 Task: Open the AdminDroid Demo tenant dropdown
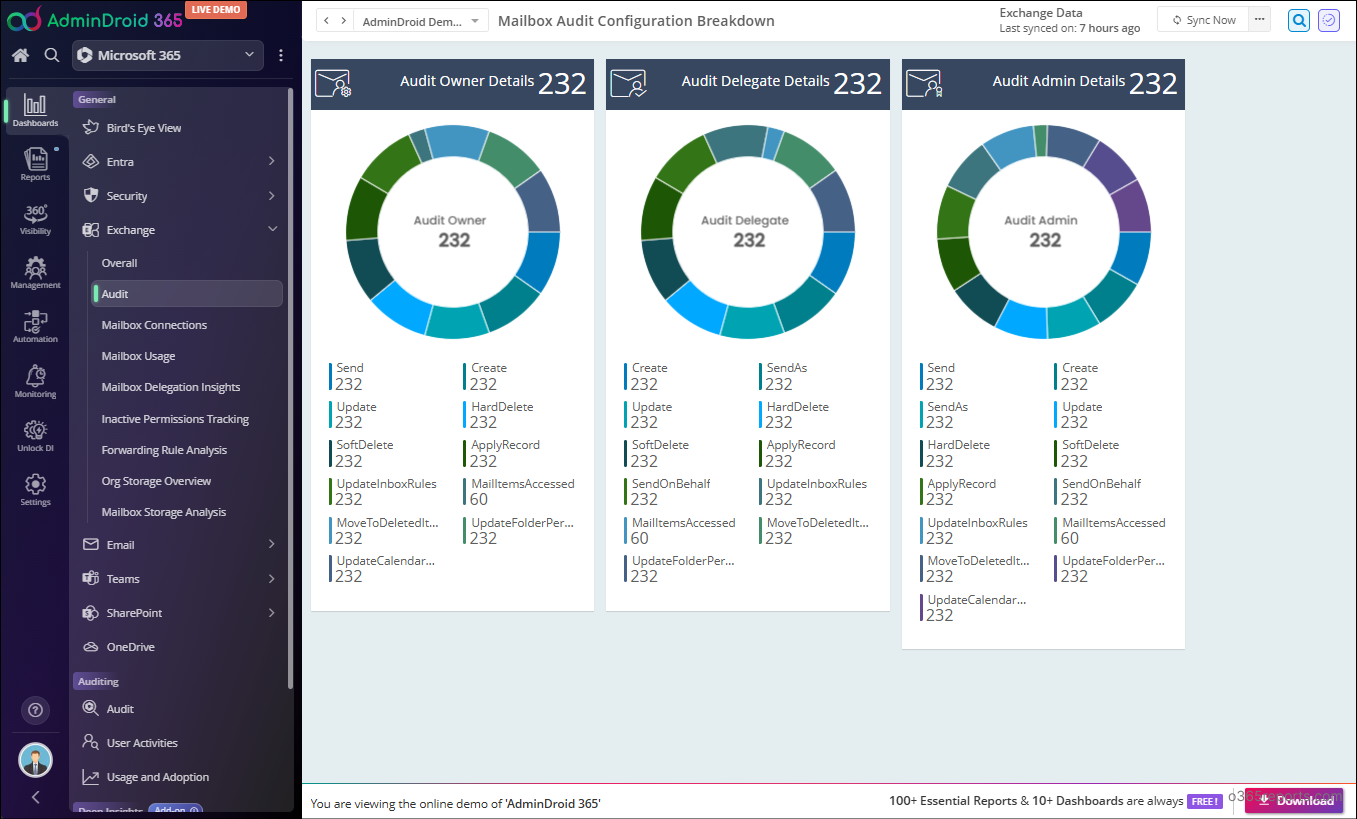421,21
